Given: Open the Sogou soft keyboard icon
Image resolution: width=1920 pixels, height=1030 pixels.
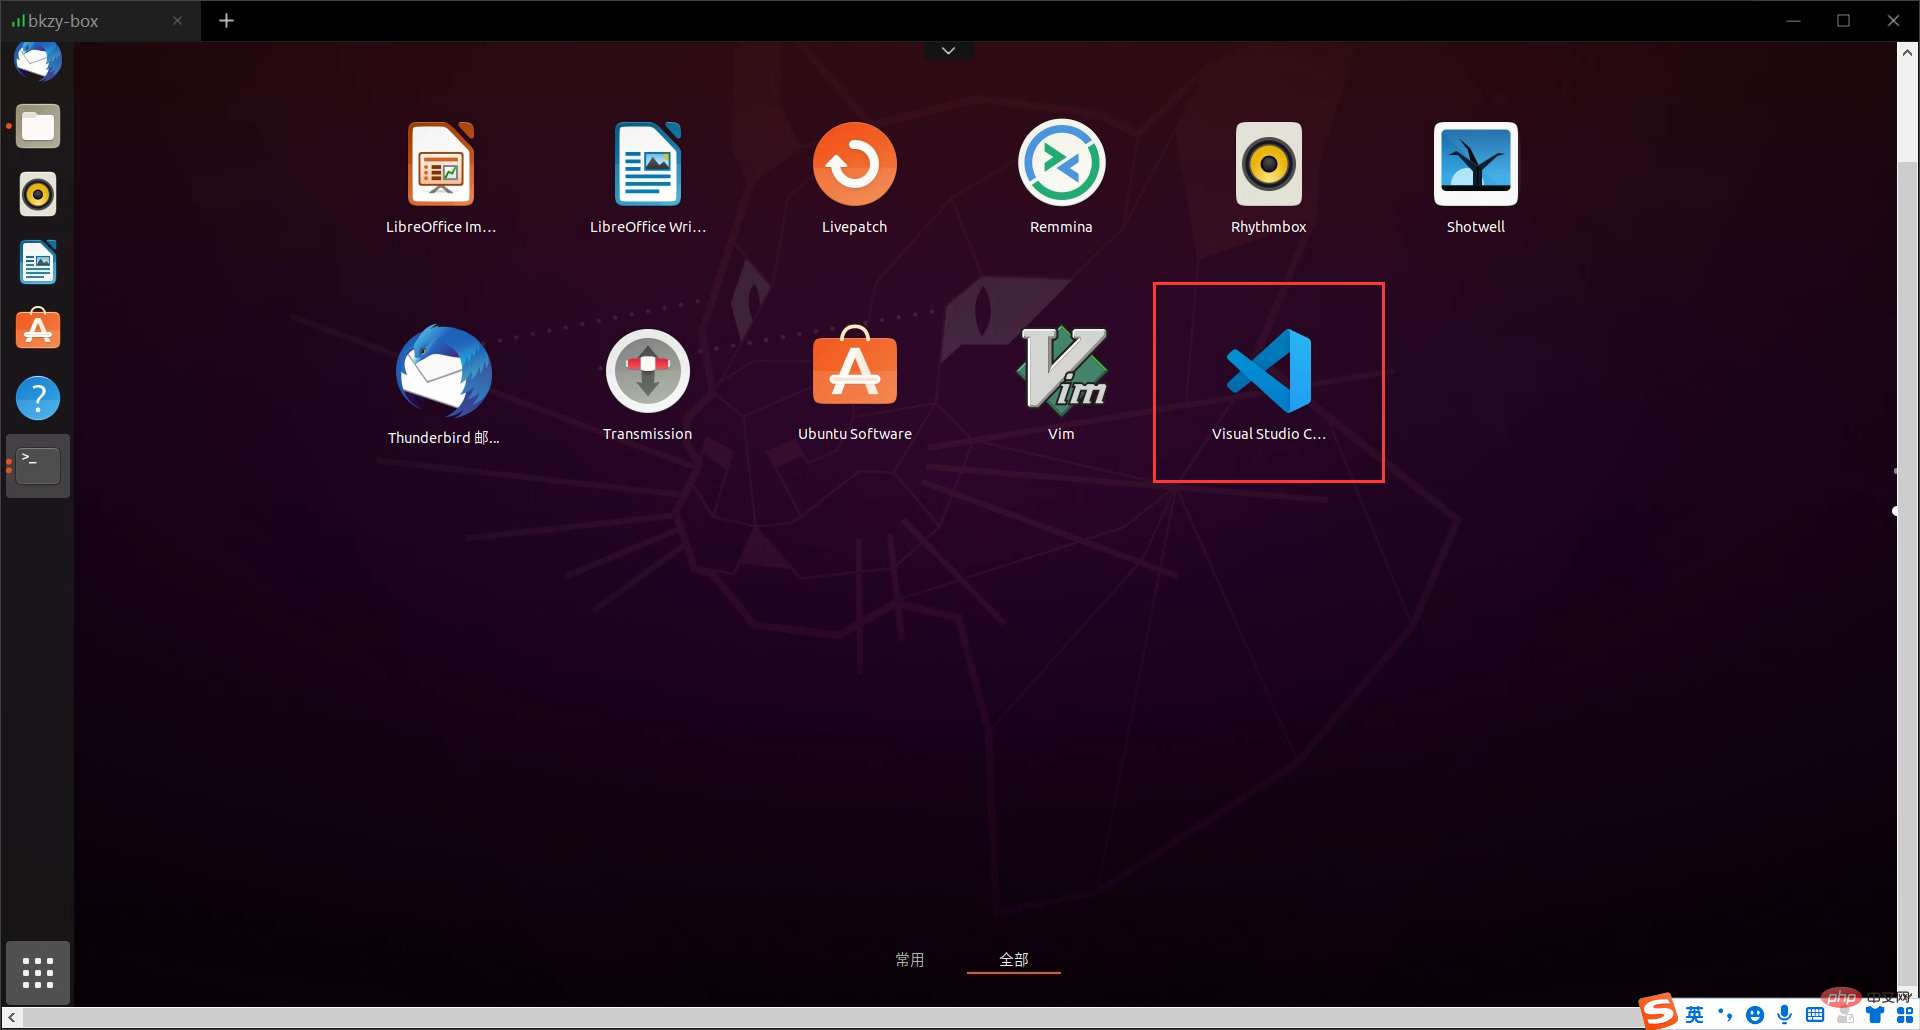Looking at the screenshot, I should coord(1815,1015).
